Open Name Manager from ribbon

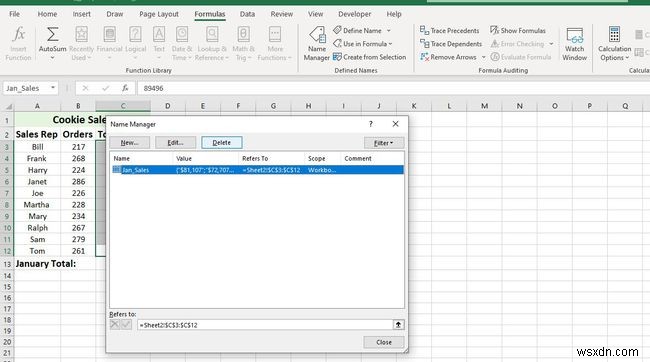(317, 44)
